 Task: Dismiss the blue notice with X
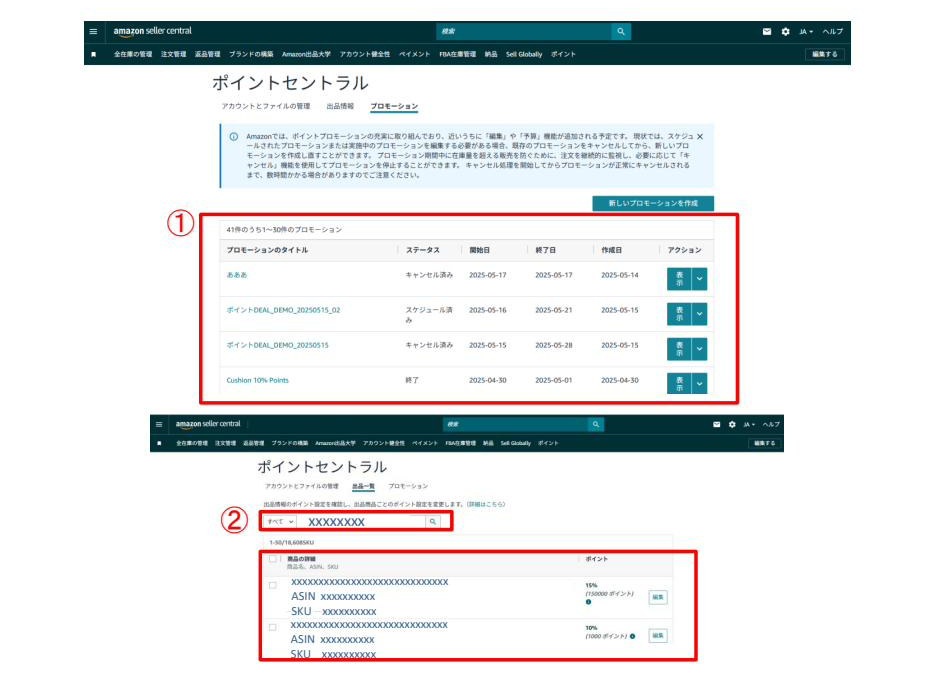coord(700,137)
